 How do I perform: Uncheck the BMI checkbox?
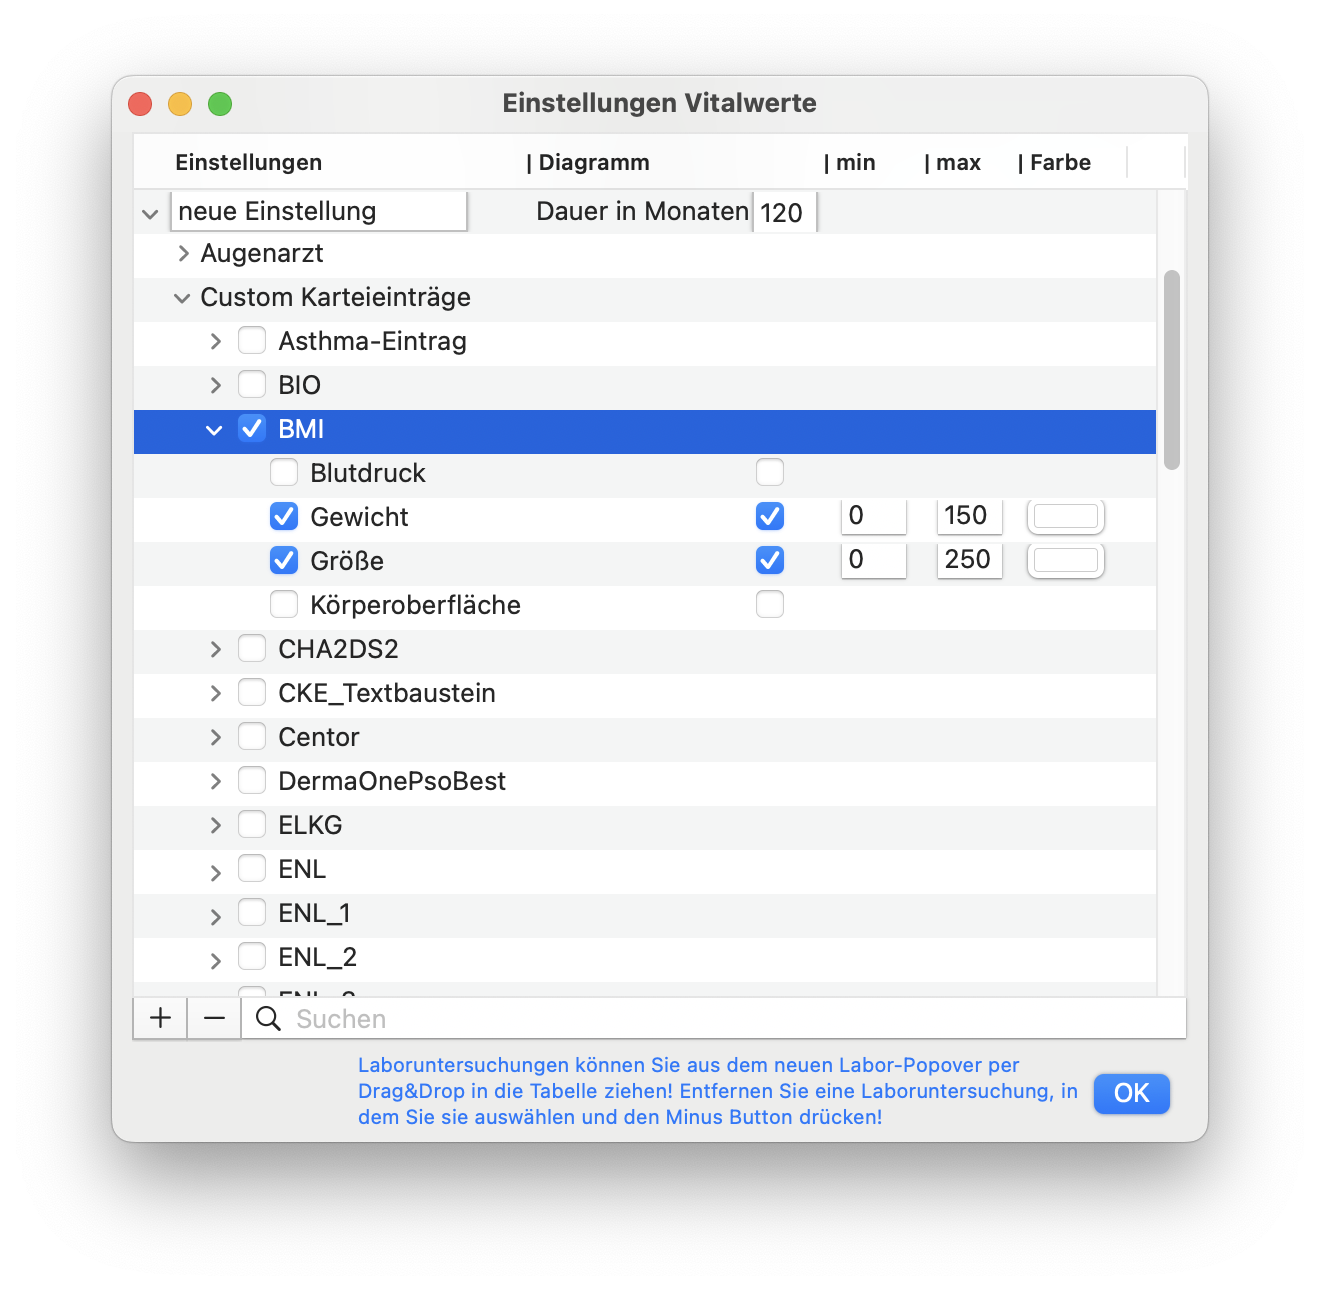tap(252, 429)
